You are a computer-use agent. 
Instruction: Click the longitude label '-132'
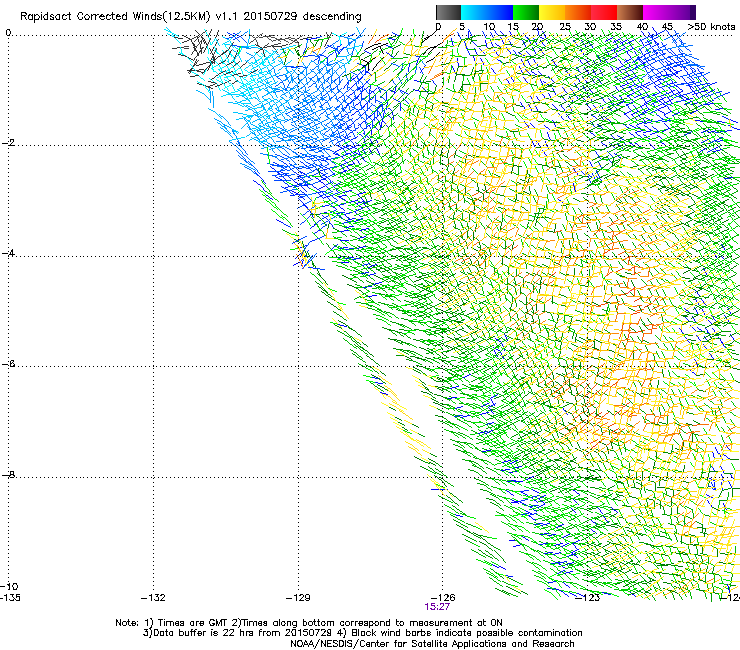153,598
